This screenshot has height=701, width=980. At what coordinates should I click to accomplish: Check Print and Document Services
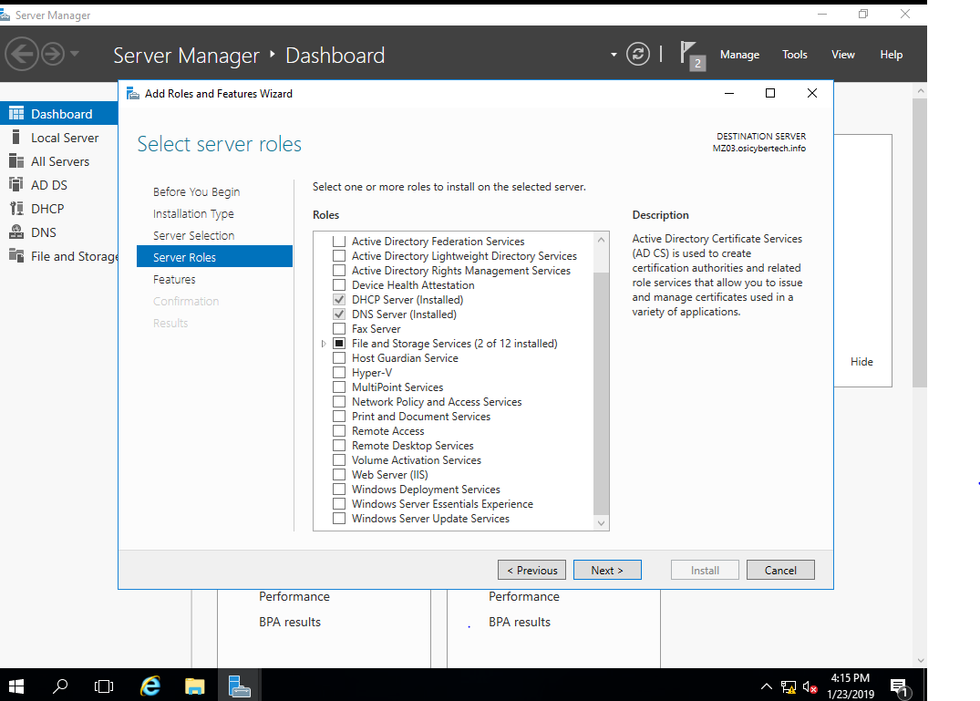(339, 416)
